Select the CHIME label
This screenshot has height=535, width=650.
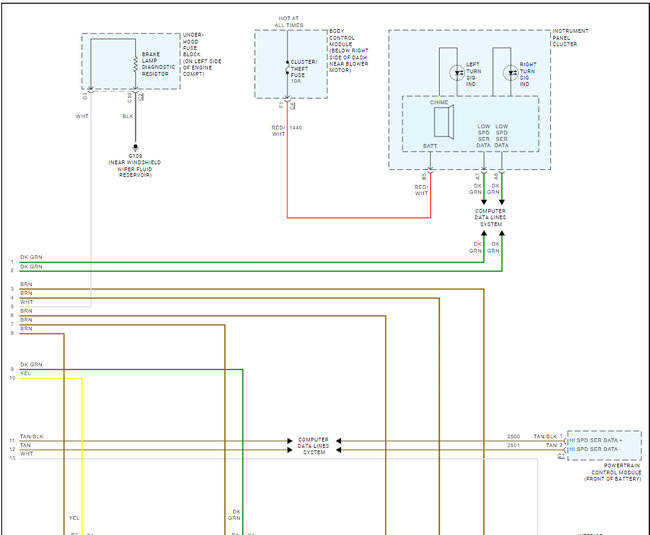click(439, 102)
